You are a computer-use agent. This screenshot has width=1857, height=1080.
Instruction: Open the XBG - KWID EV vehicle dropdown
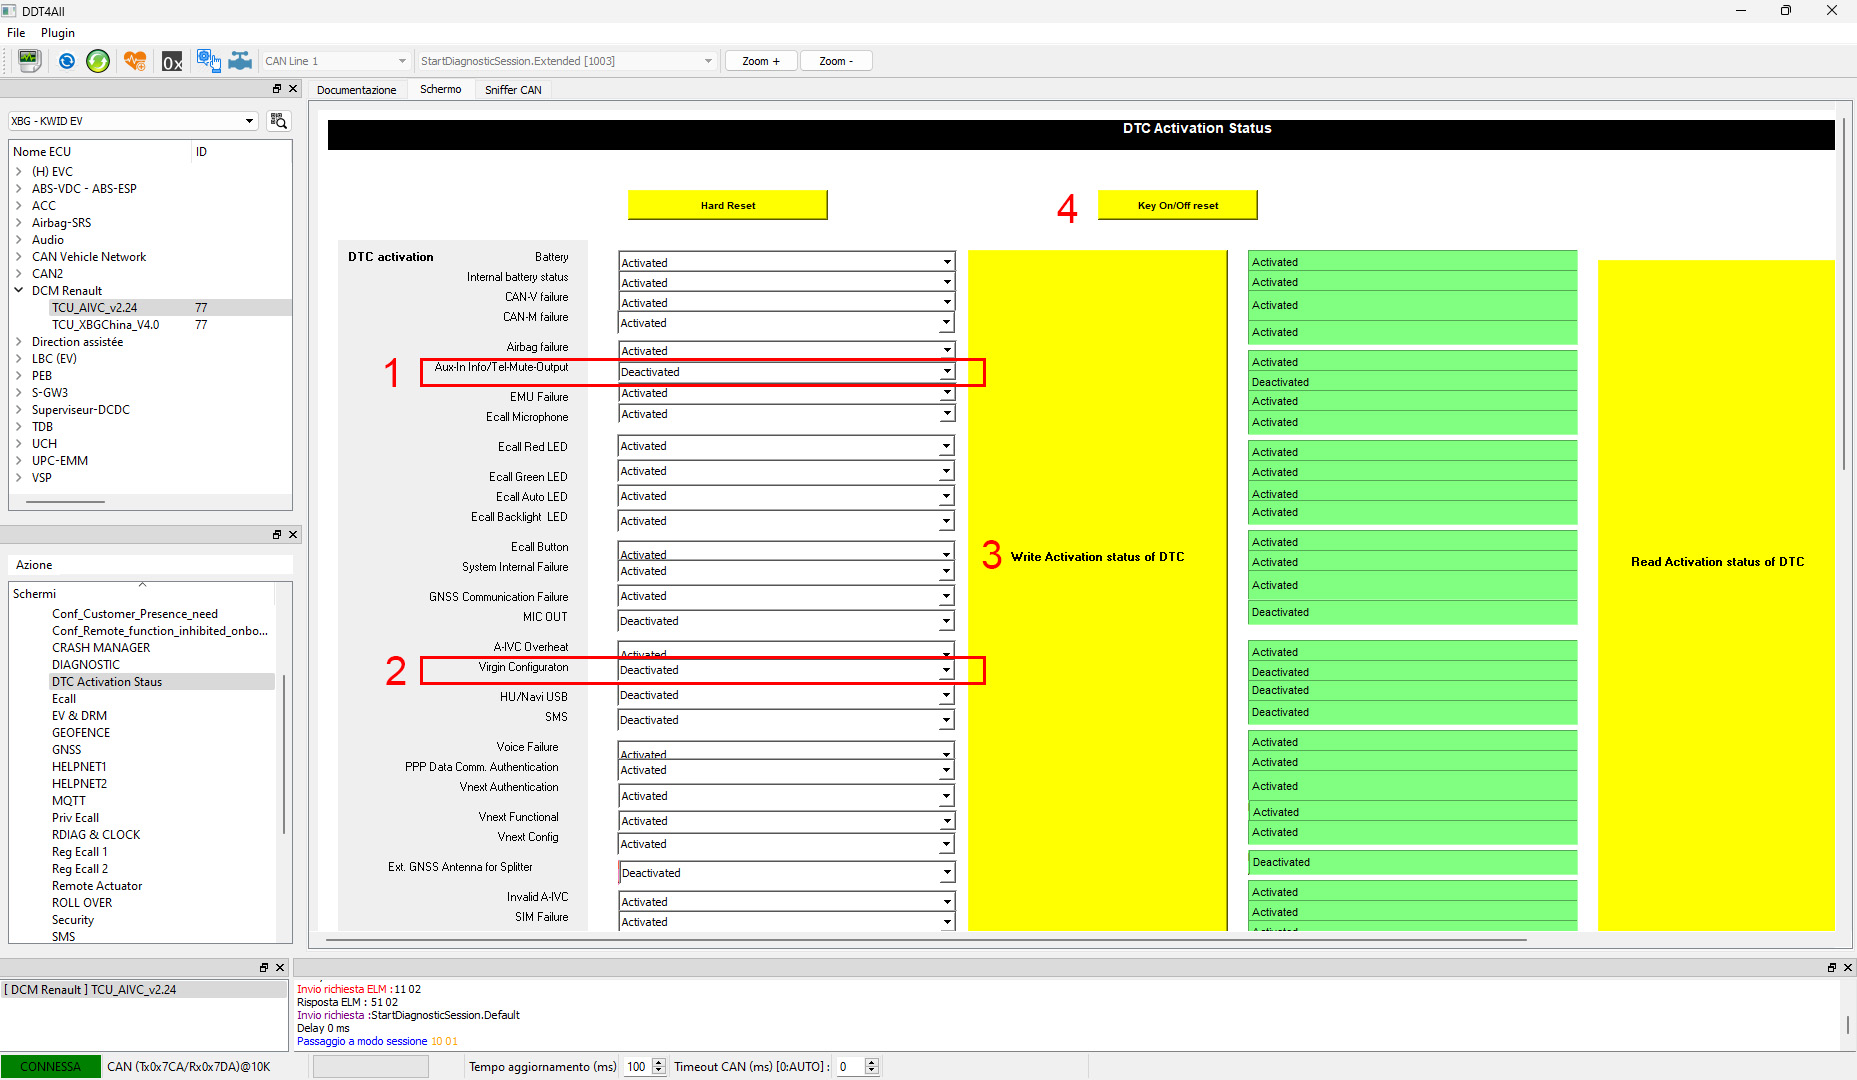tap(133, 121)
